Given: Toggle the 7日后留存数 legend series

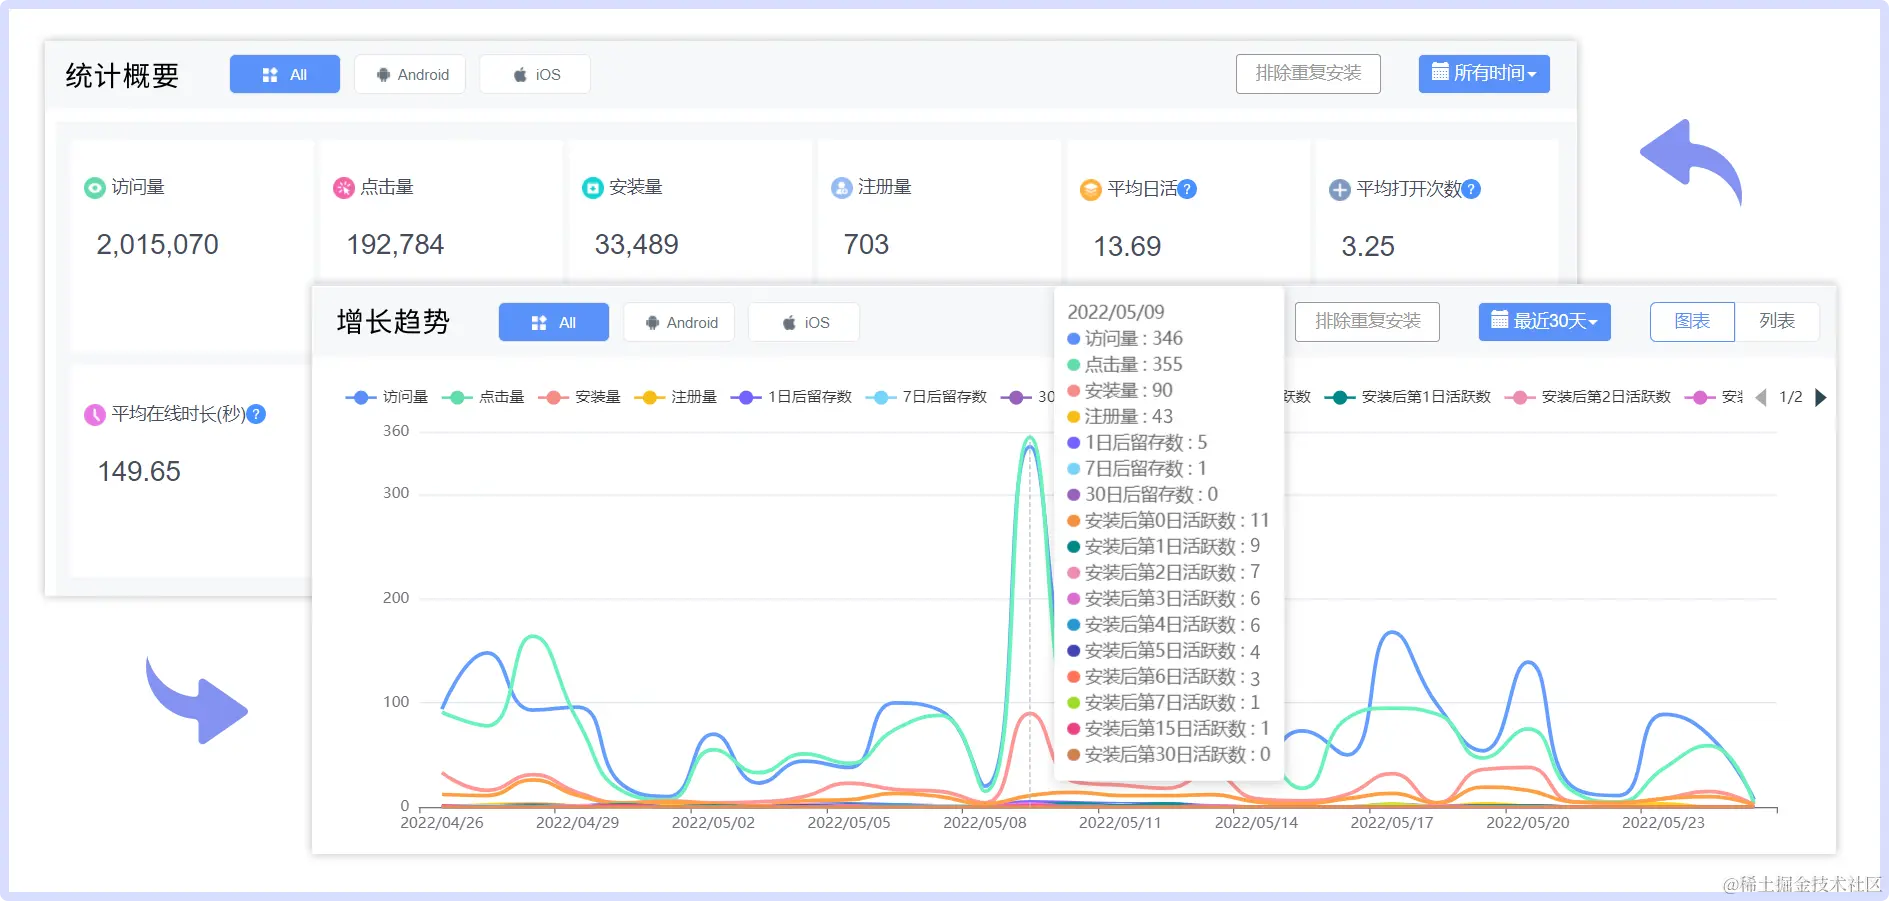Looking at the screenshot, I should [x=926, y=397].
